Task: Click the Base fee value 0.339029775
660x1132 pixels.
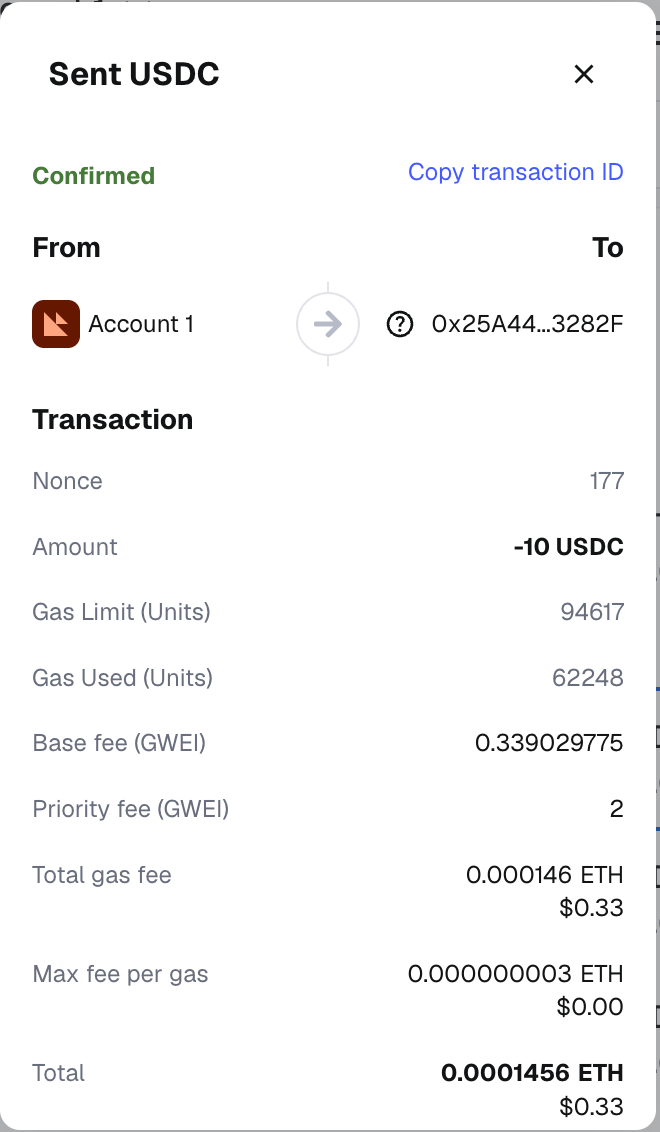Action: [549, 743]
